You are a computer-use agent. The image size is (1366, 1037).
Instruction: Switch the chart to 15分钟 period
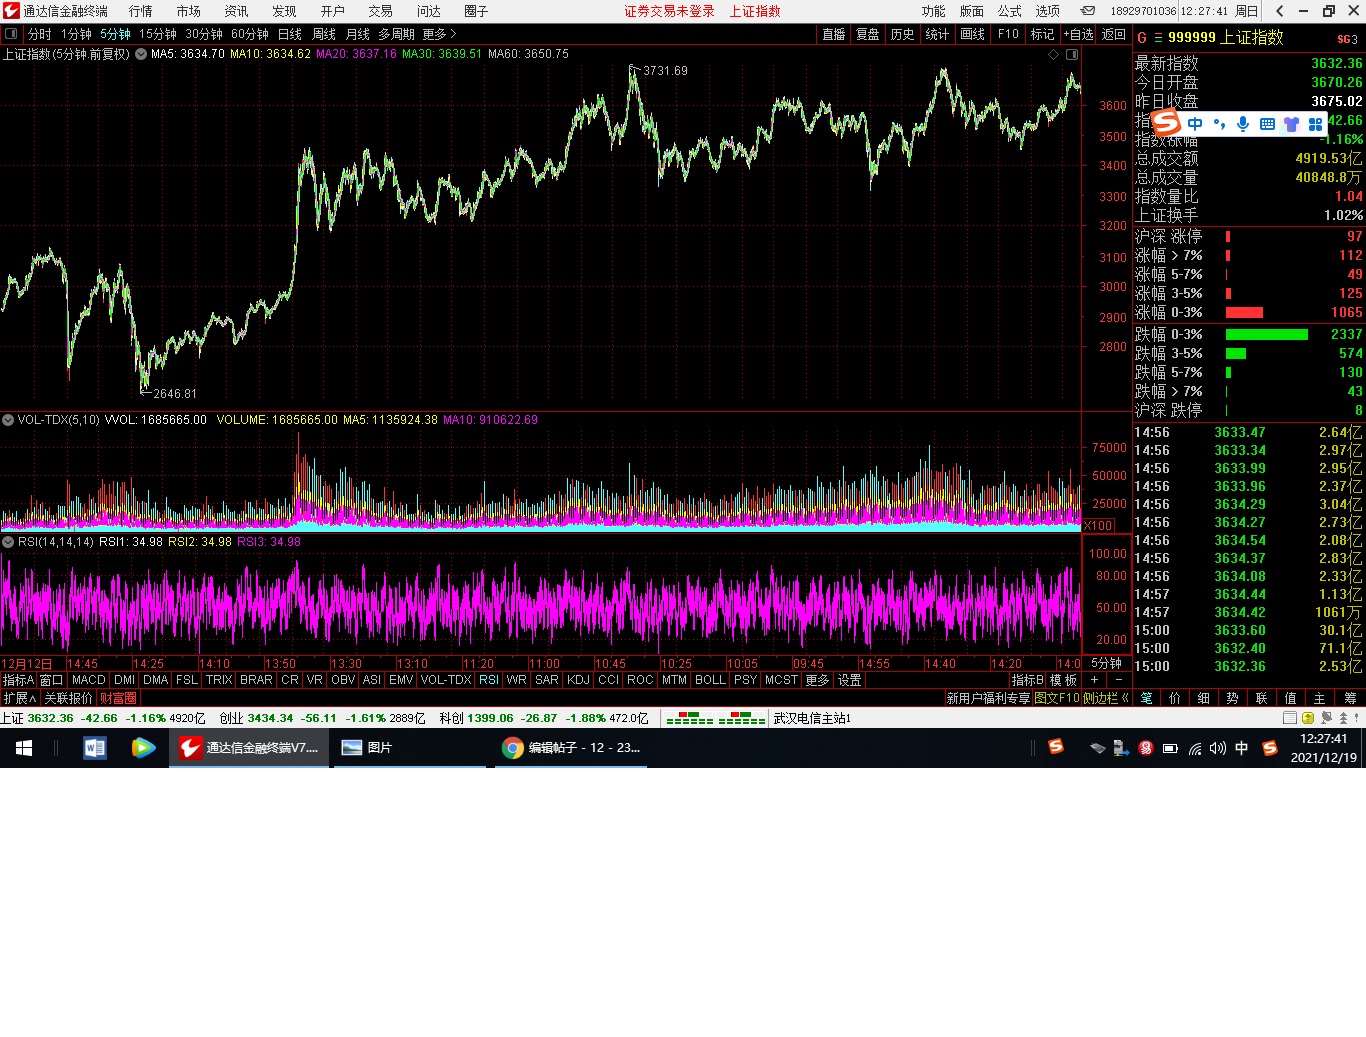click(158, 34)
